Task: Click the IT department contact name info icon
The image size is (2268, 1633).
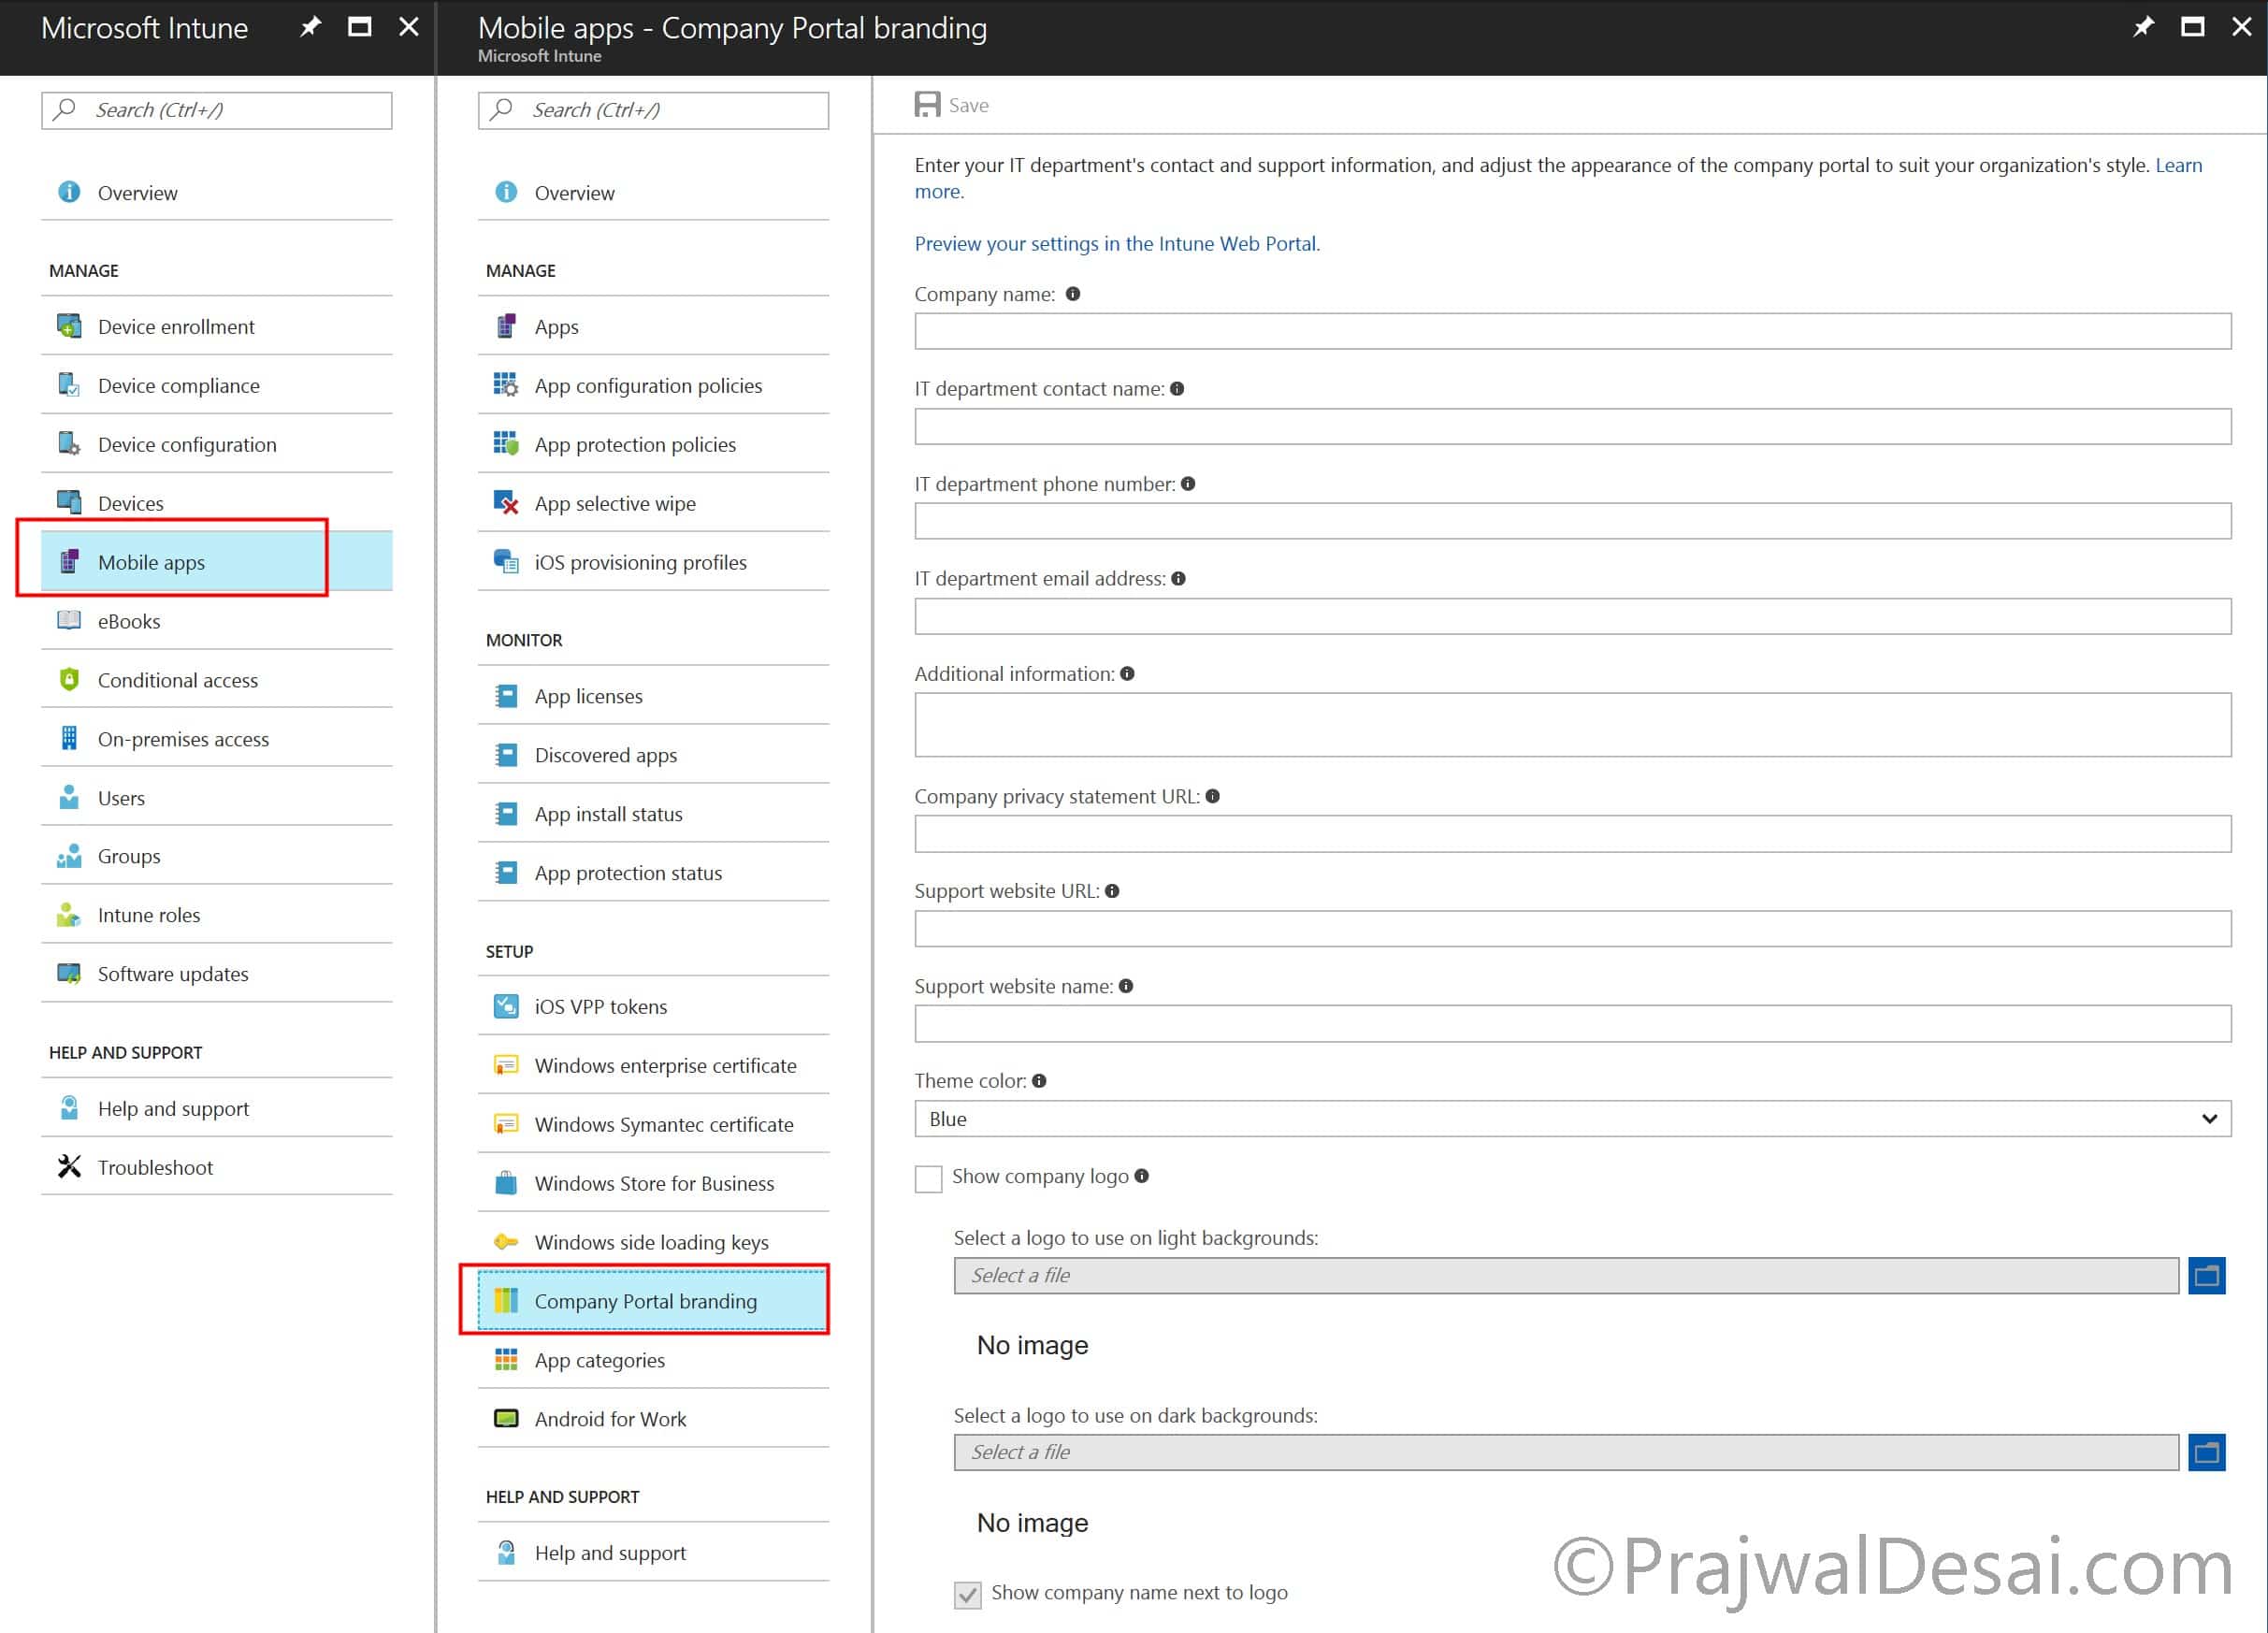Action: click(1177, 389)
